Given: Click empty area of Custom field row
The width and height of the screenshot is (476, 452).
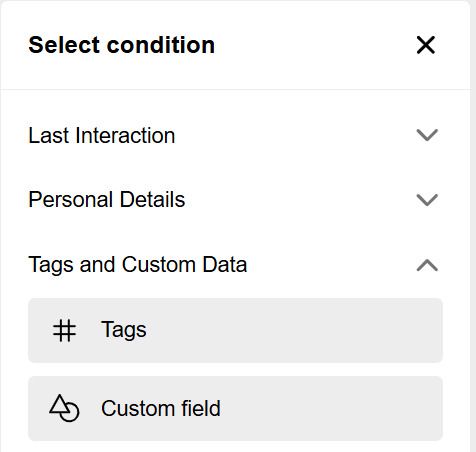Looking at the screenshot, I should (x=330, y=408).
